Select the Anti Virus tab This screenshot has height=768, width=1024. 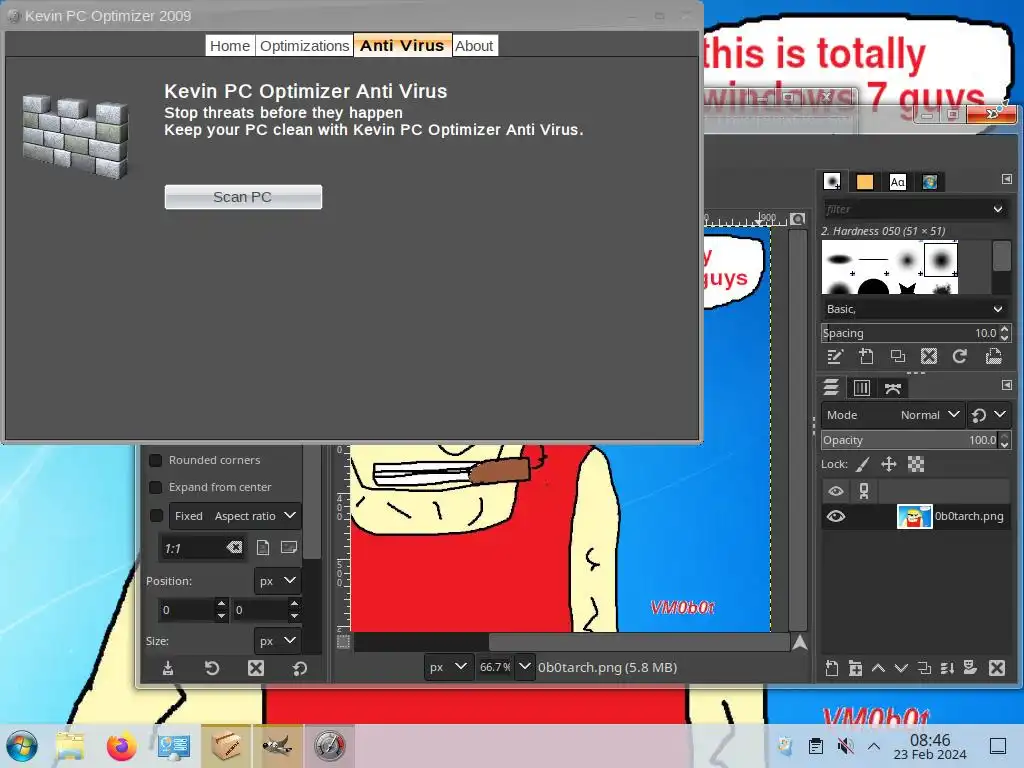click(x=402, y=45)
